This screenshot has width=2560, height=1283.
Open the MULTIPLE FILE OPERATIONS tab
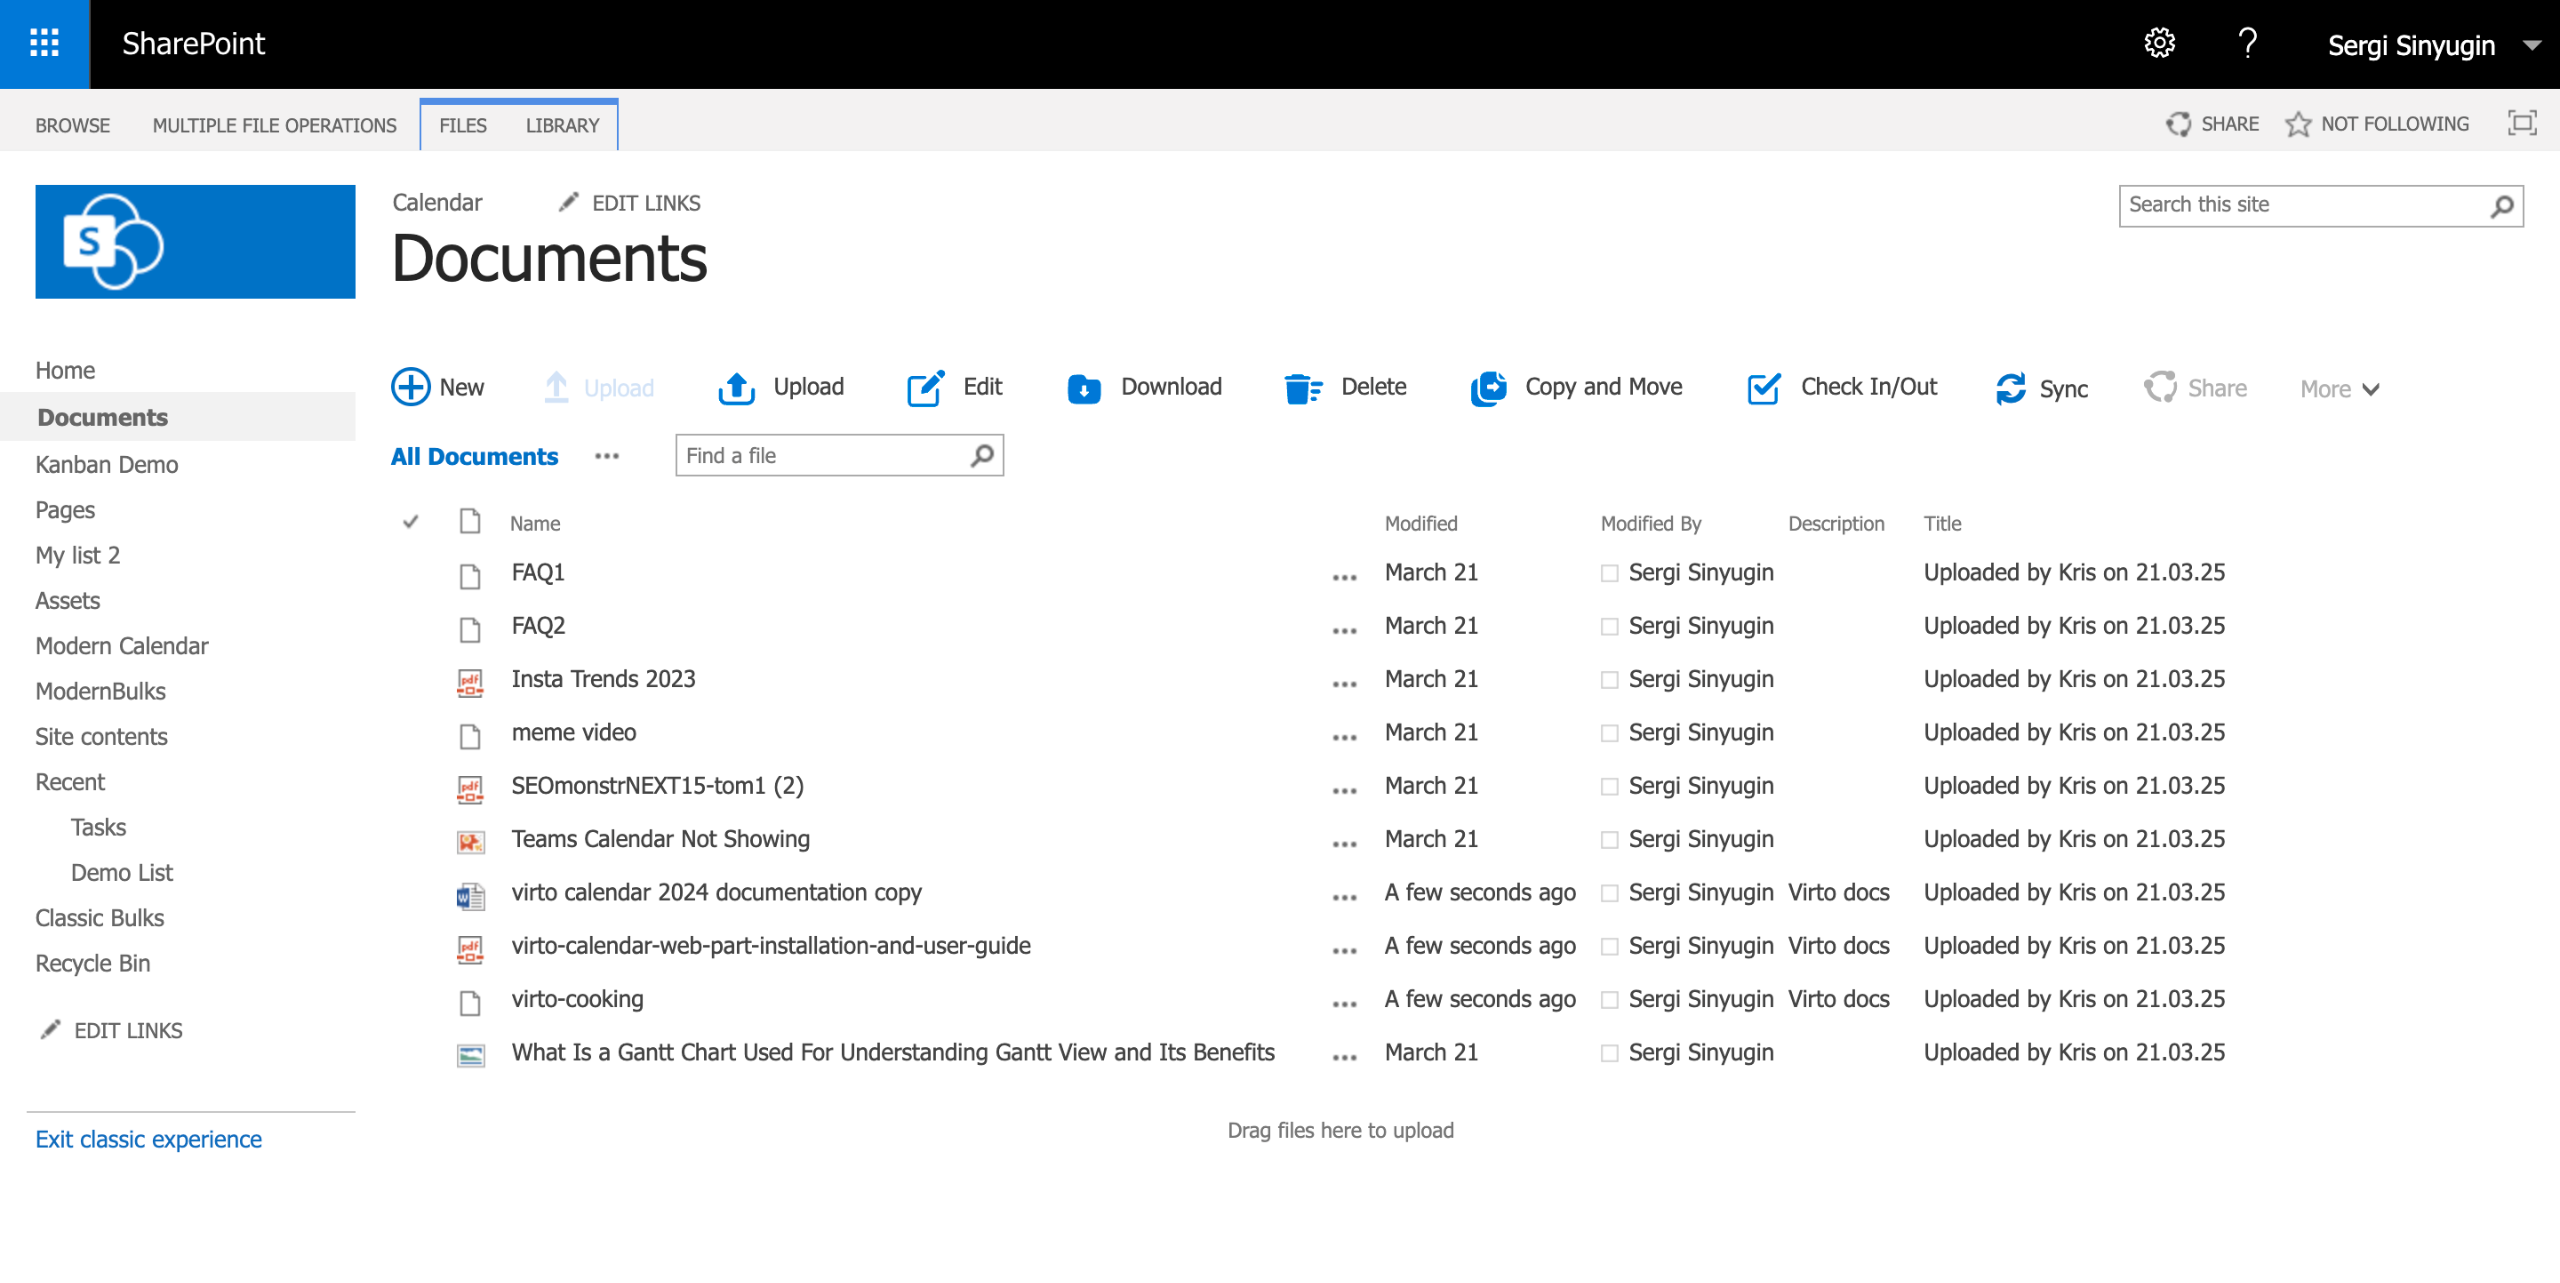[274, 125]
